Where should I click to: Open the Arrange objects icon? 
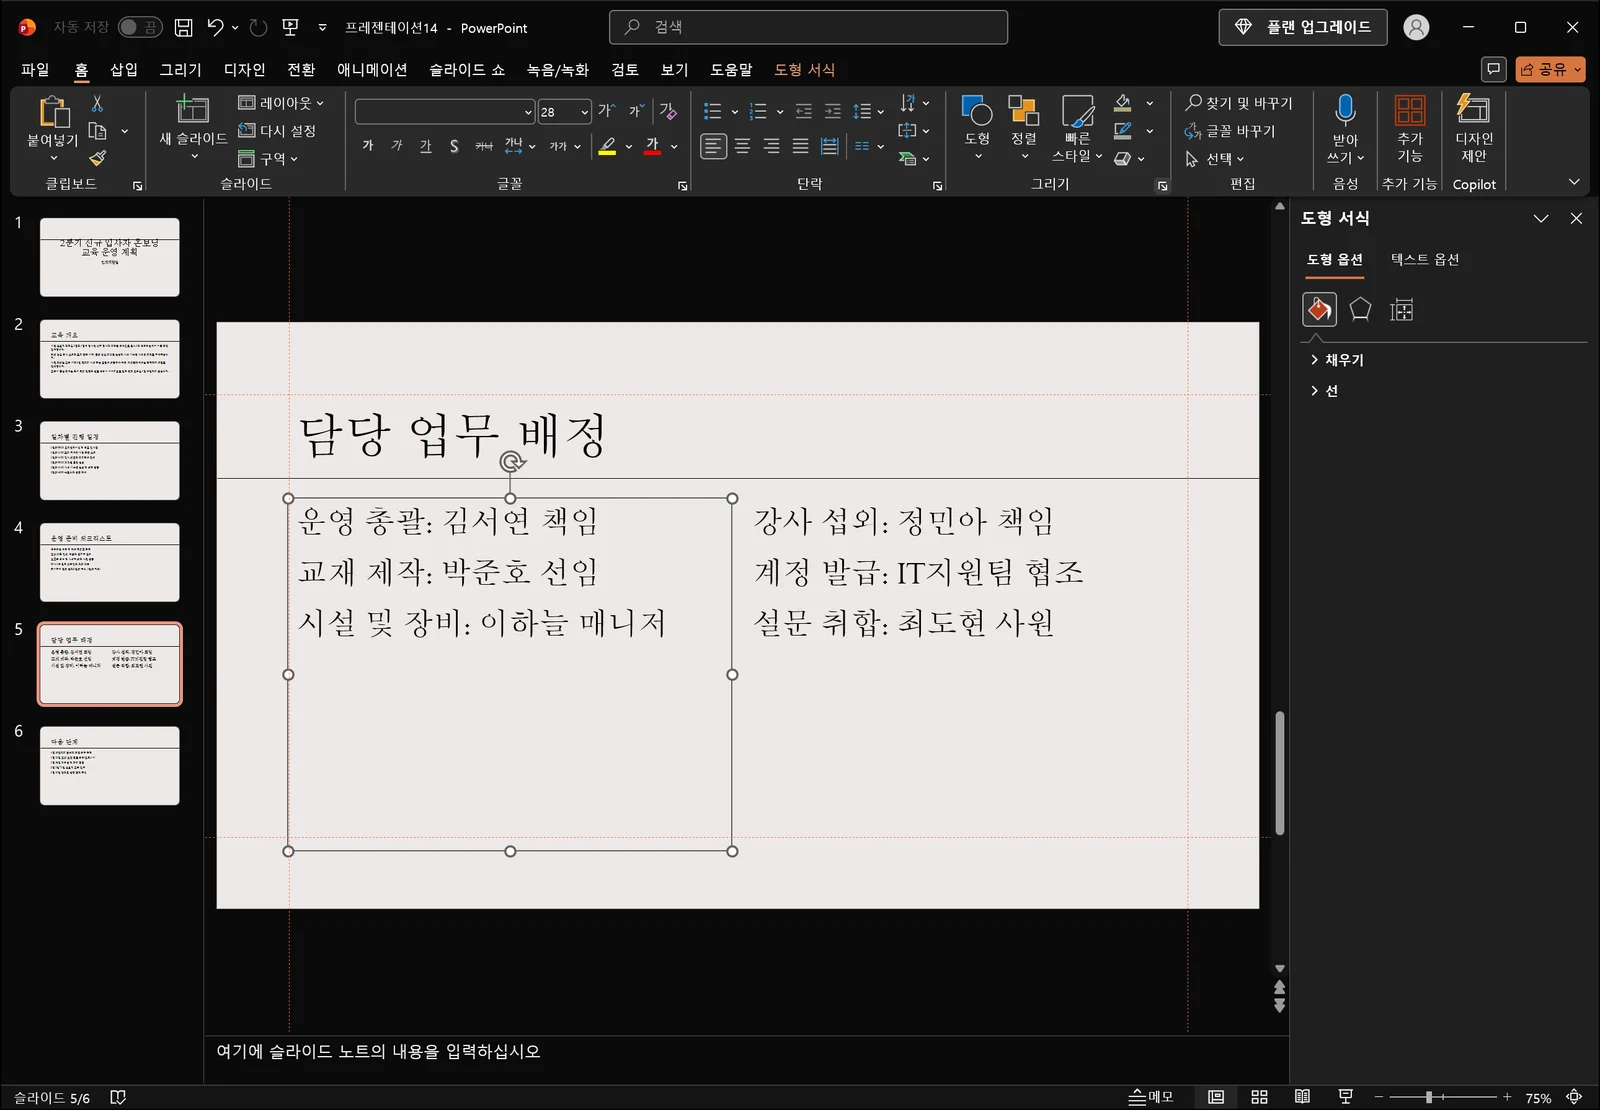(1023, 111)
